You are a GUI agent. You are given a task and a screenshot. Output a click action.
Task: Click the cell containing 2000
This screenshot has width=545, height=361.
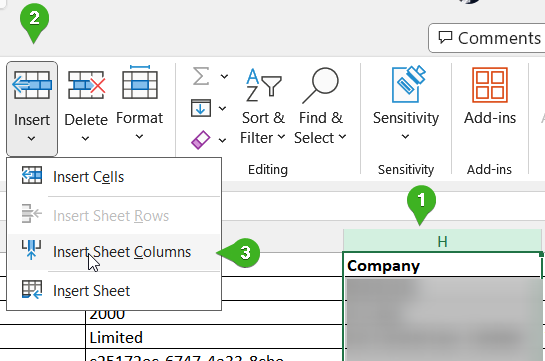tap(214, 314)
